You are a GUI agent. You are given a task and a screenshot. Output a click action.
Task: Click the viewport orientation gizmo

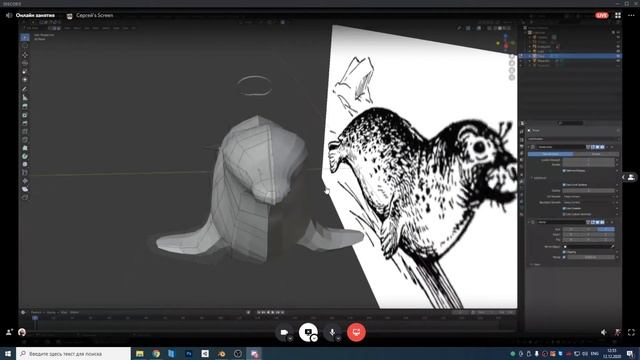(x=505, y=42)
